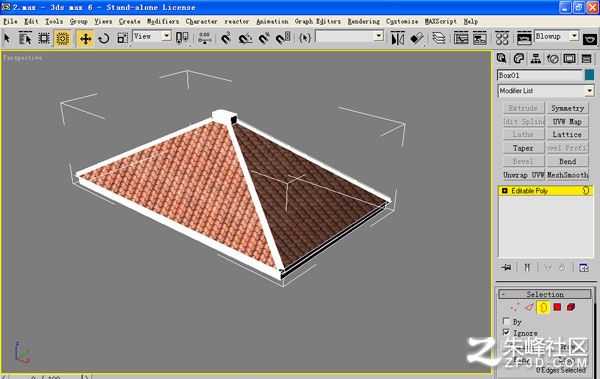The width and height of the screenshot is (600, 379).
Task: Toggle the Editable Poly show end result
Action: pyautogui.click(x=527, y=267)
